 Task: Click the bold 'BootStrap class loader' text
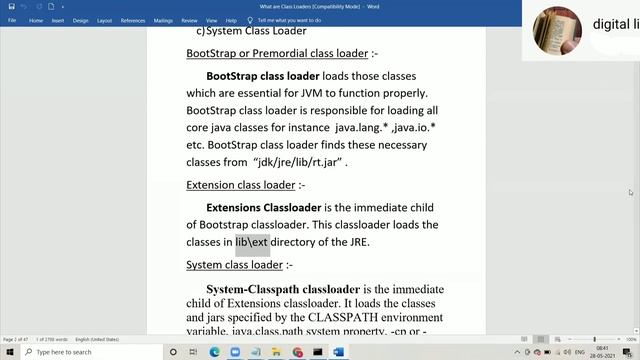pyautogui.click(x=262, y=76)
